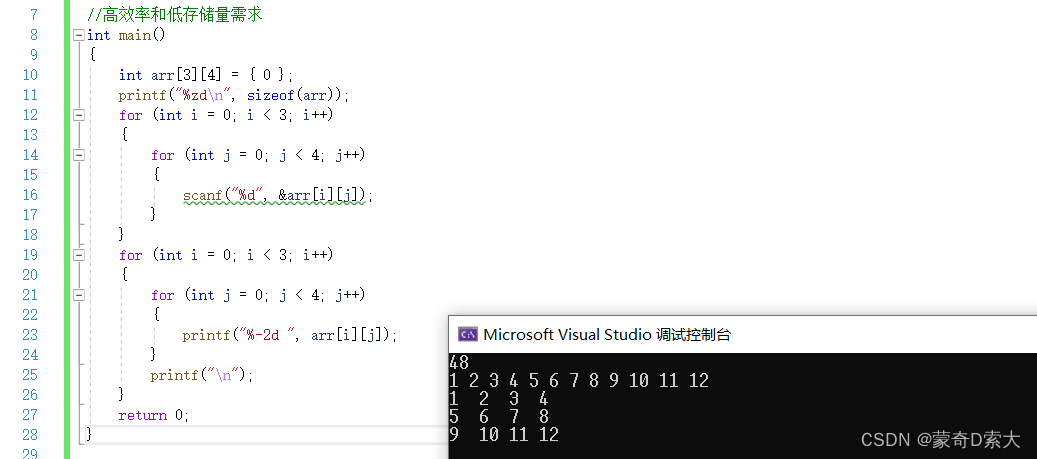The width and height of the screenshot is (1037, 459).
Task: Click the &arr[i][j] argument in scanf
Action: point(321,195)
